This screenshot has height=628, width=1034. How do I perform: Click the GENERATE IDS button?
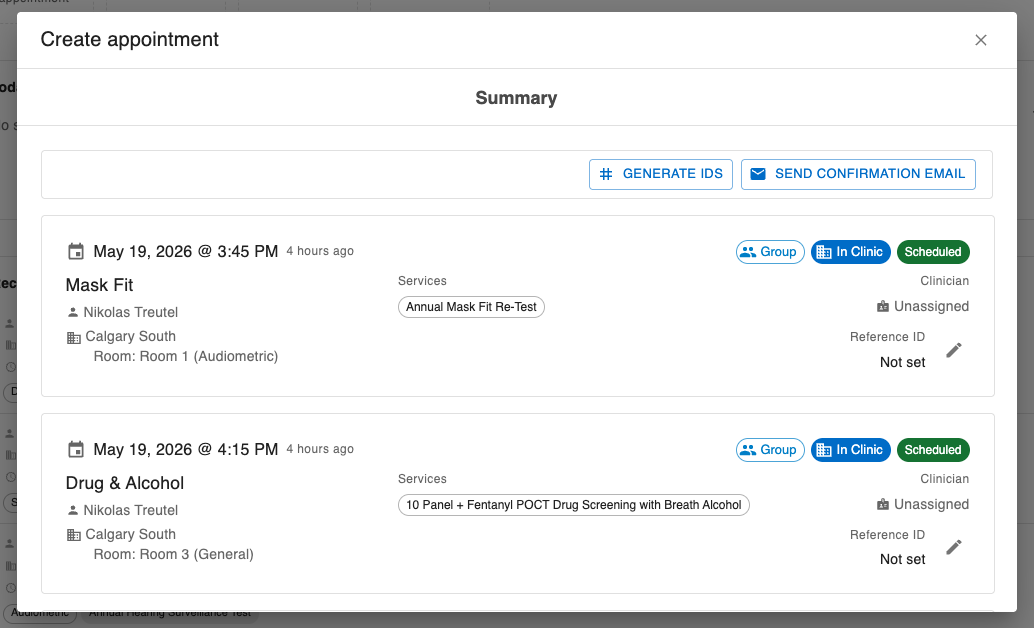661,174
